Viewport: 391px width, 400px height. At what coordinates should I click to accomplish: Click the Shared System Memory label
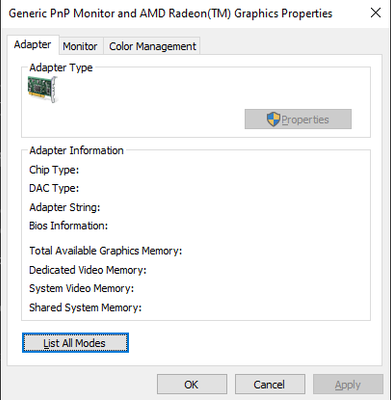click(x=85, y=307)
